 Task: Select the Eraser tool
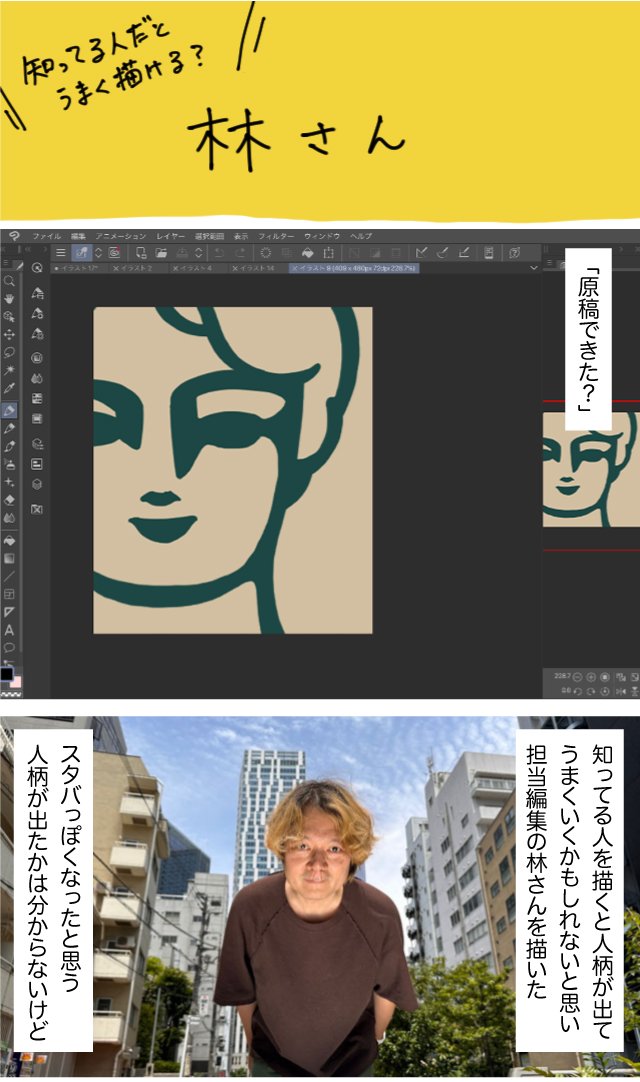tap(9, 500)
